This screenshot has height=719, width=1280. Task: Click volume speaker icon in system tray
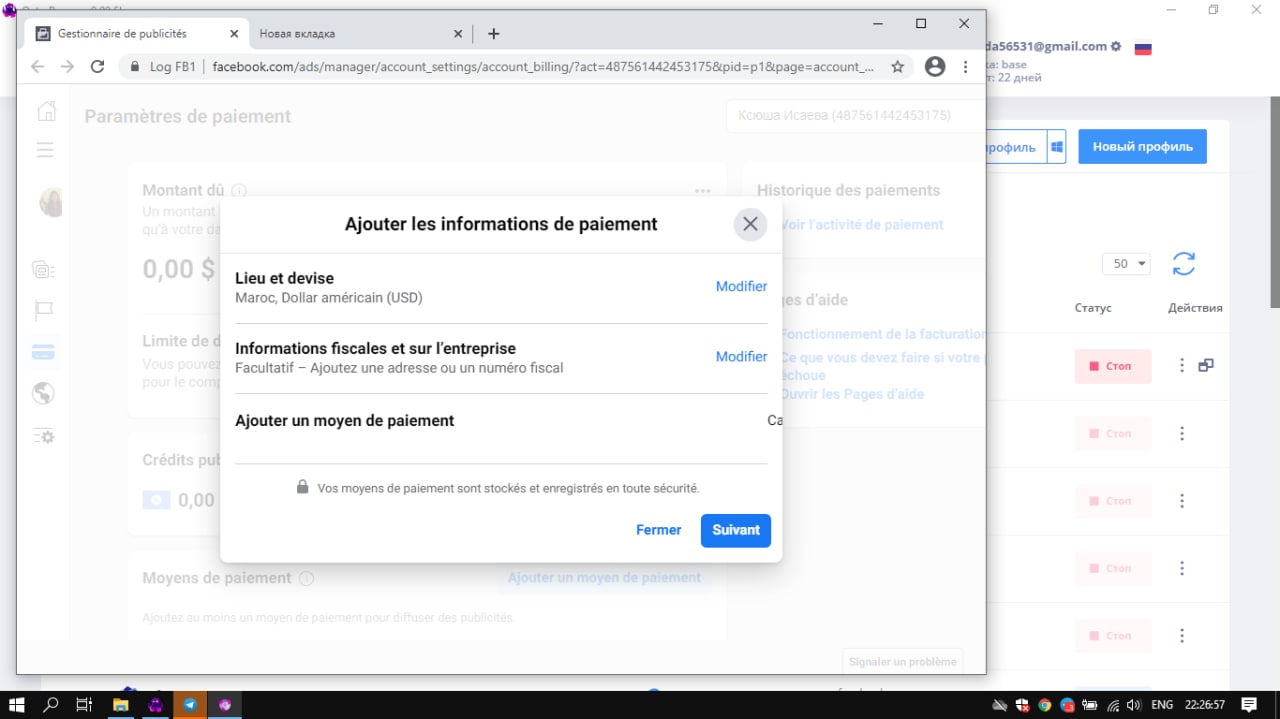click(1135, 705)
